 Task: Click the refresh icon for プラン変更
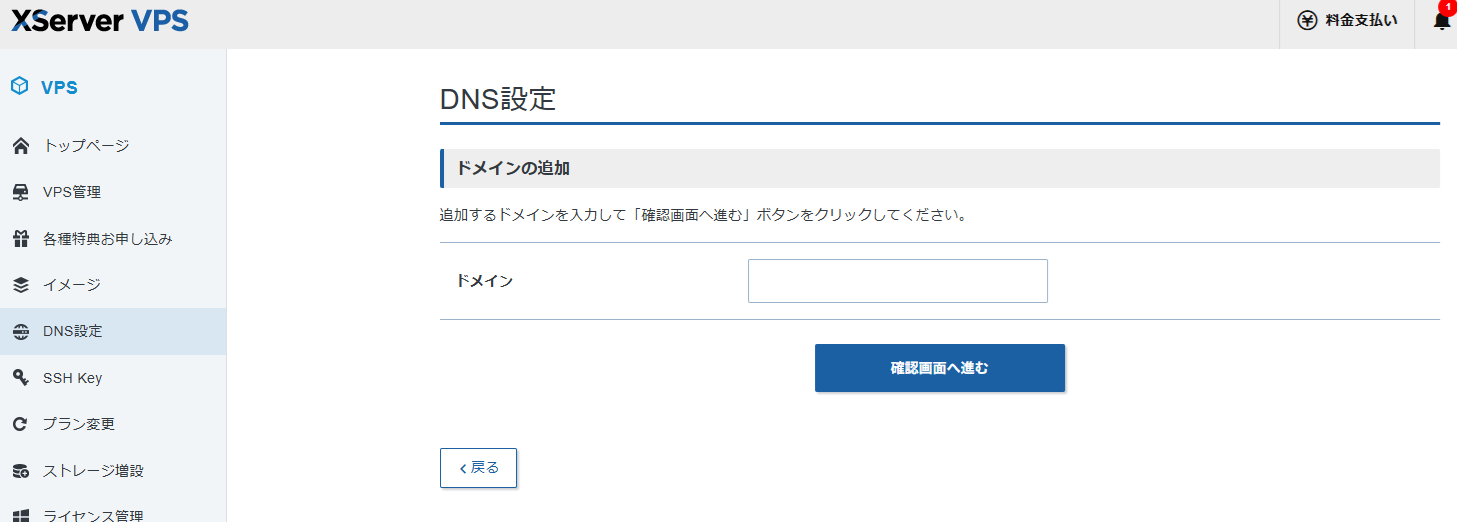(x=20, y=424)
